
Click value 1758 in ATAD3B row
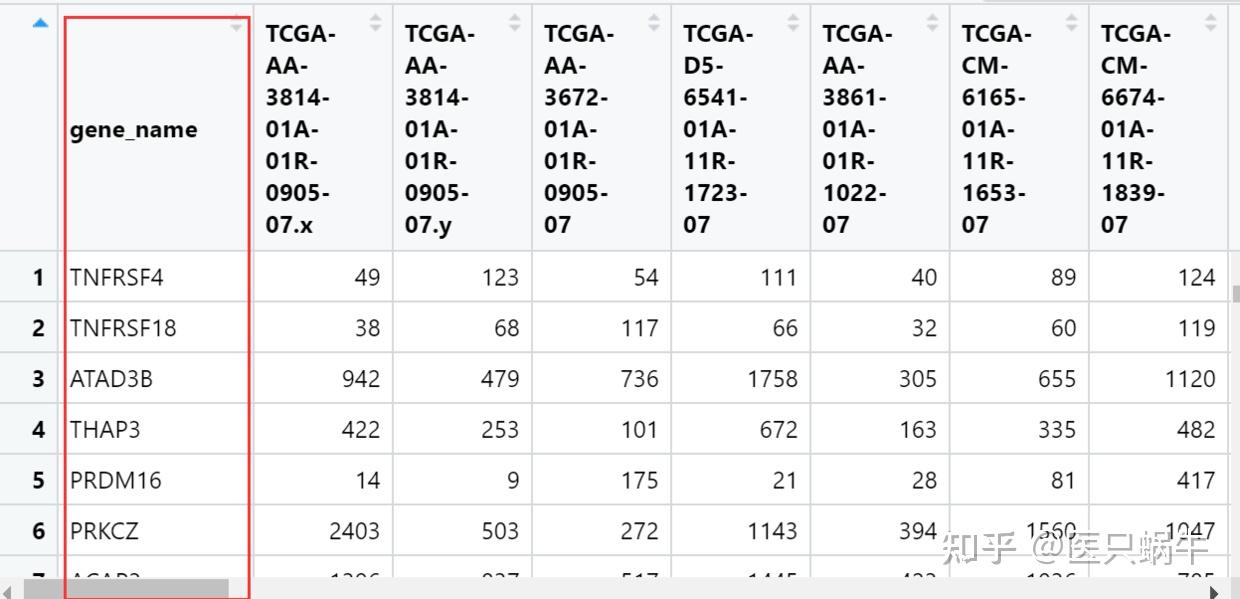(772, 379)
